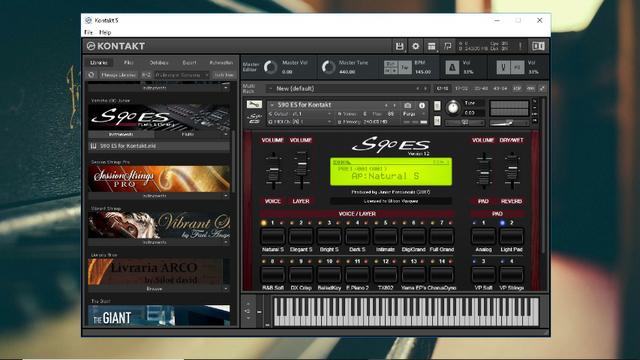Toggle the metronome icon button
The width and height of the screenshot is (640, 360).
point(452,67)
